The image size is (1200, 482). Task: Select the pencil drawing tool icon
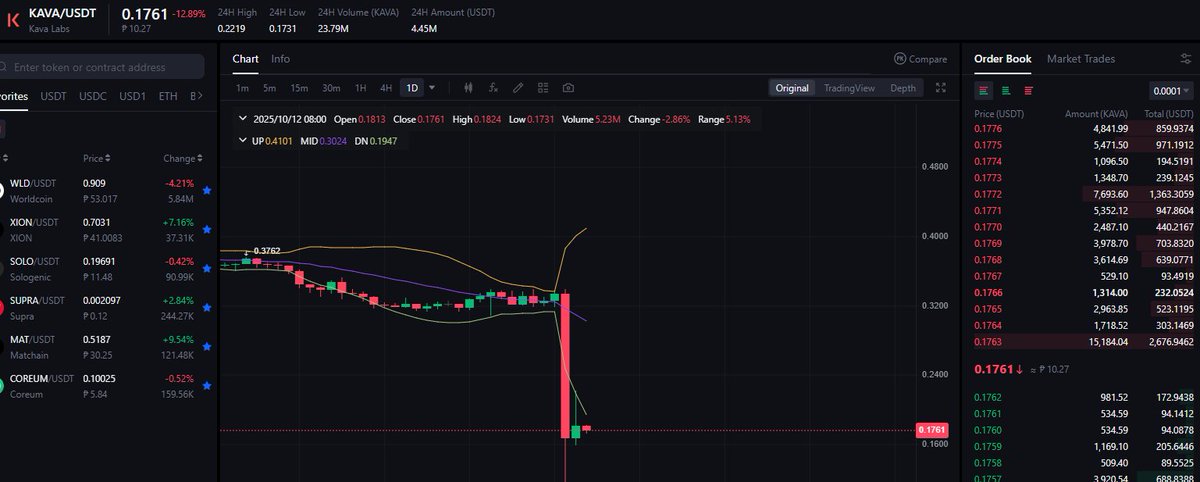tap(518, 88)
